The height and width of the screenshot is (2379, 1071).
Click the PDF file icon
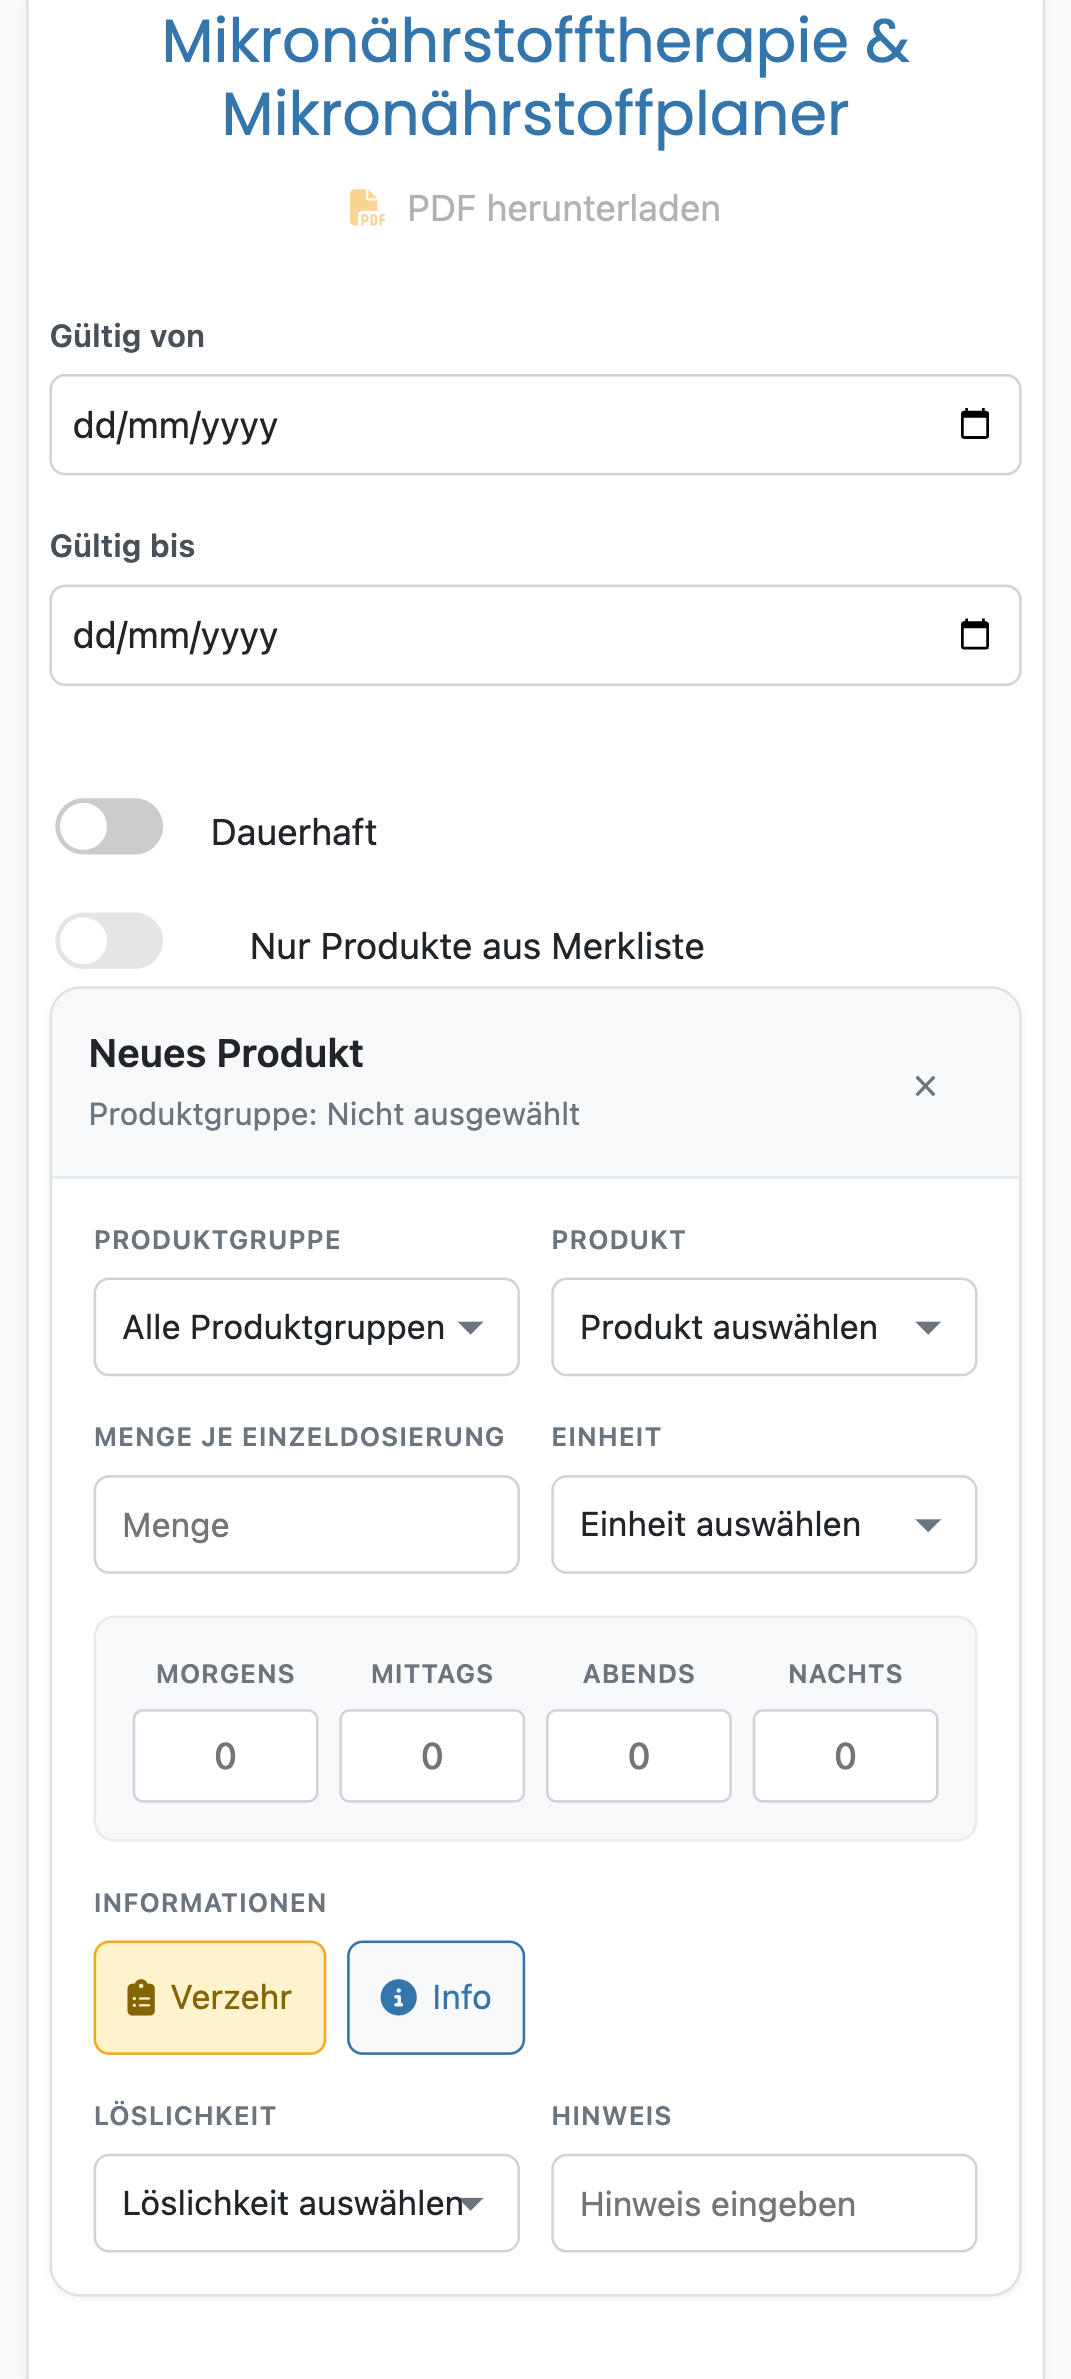(367, 208)
